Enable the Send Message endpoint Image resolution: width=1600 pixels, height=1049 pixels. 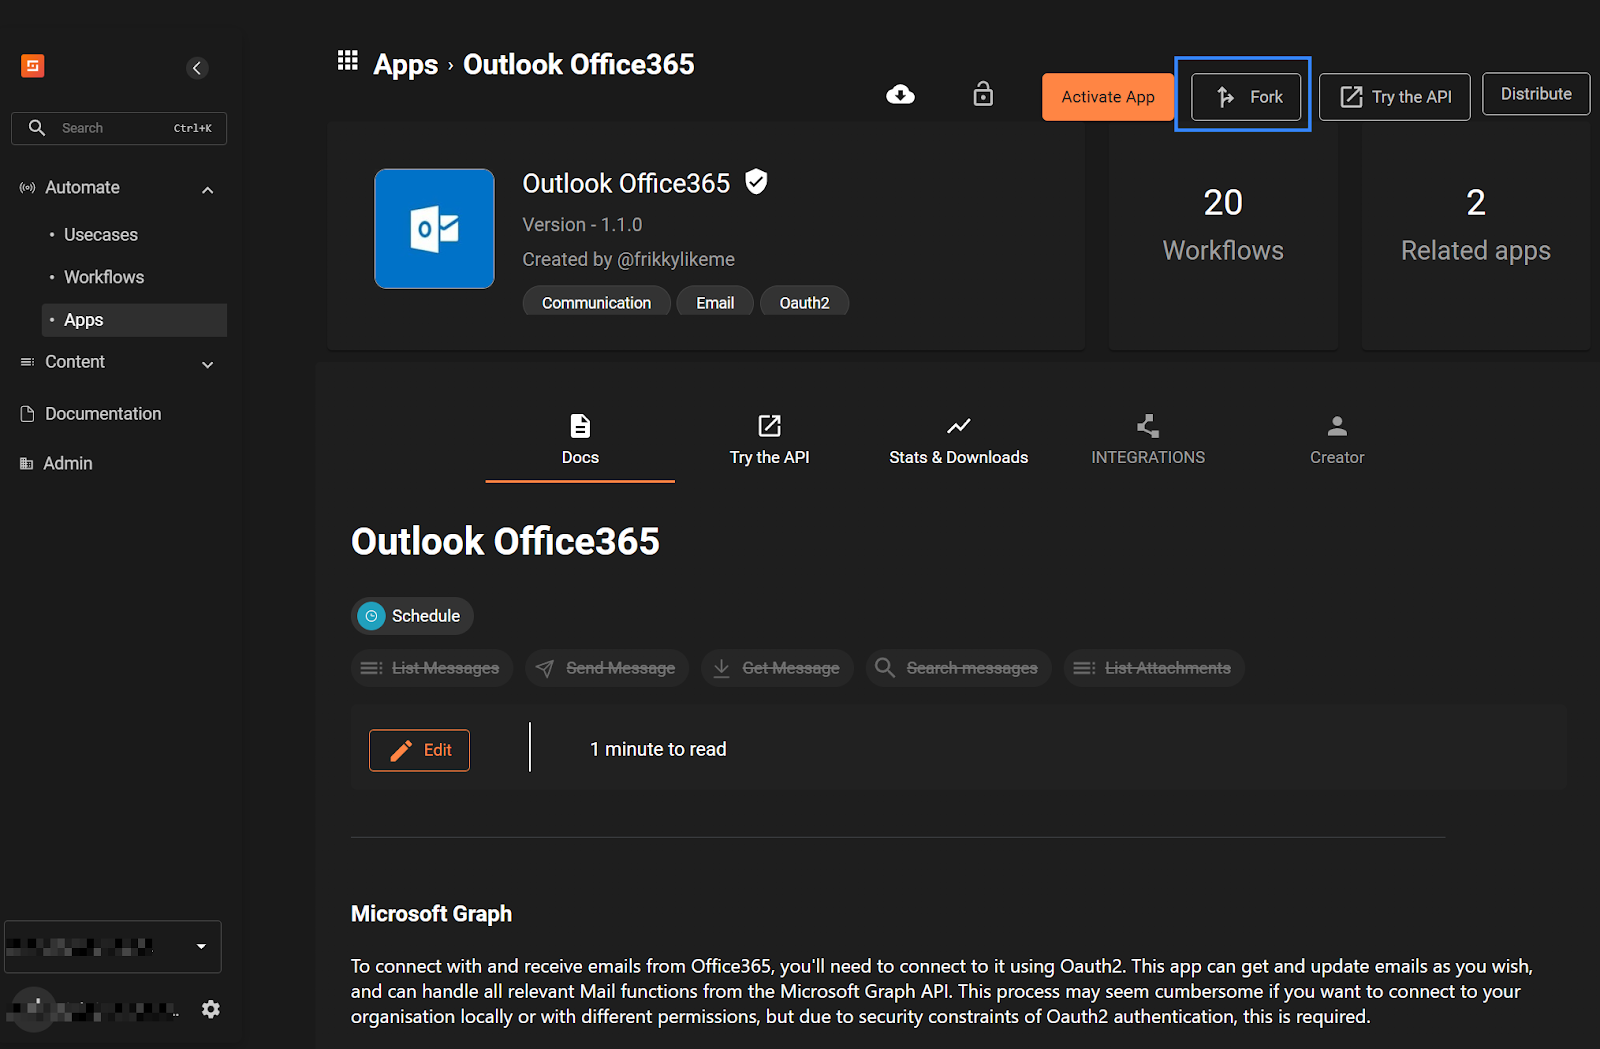(606, 667)
